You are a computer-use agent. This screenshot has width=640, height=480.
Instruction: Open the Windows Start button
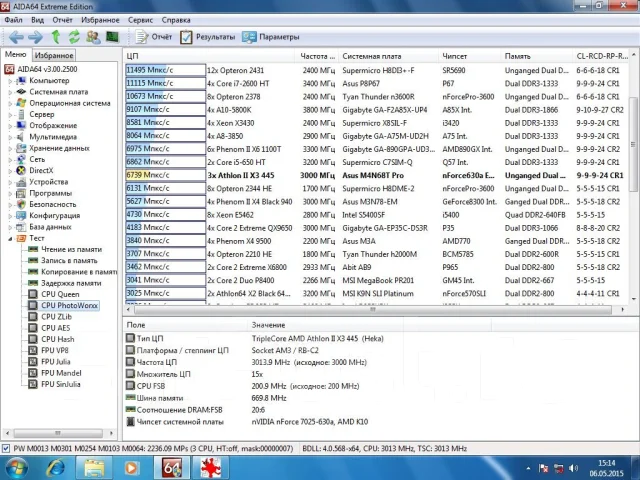(x=16, y=468)
